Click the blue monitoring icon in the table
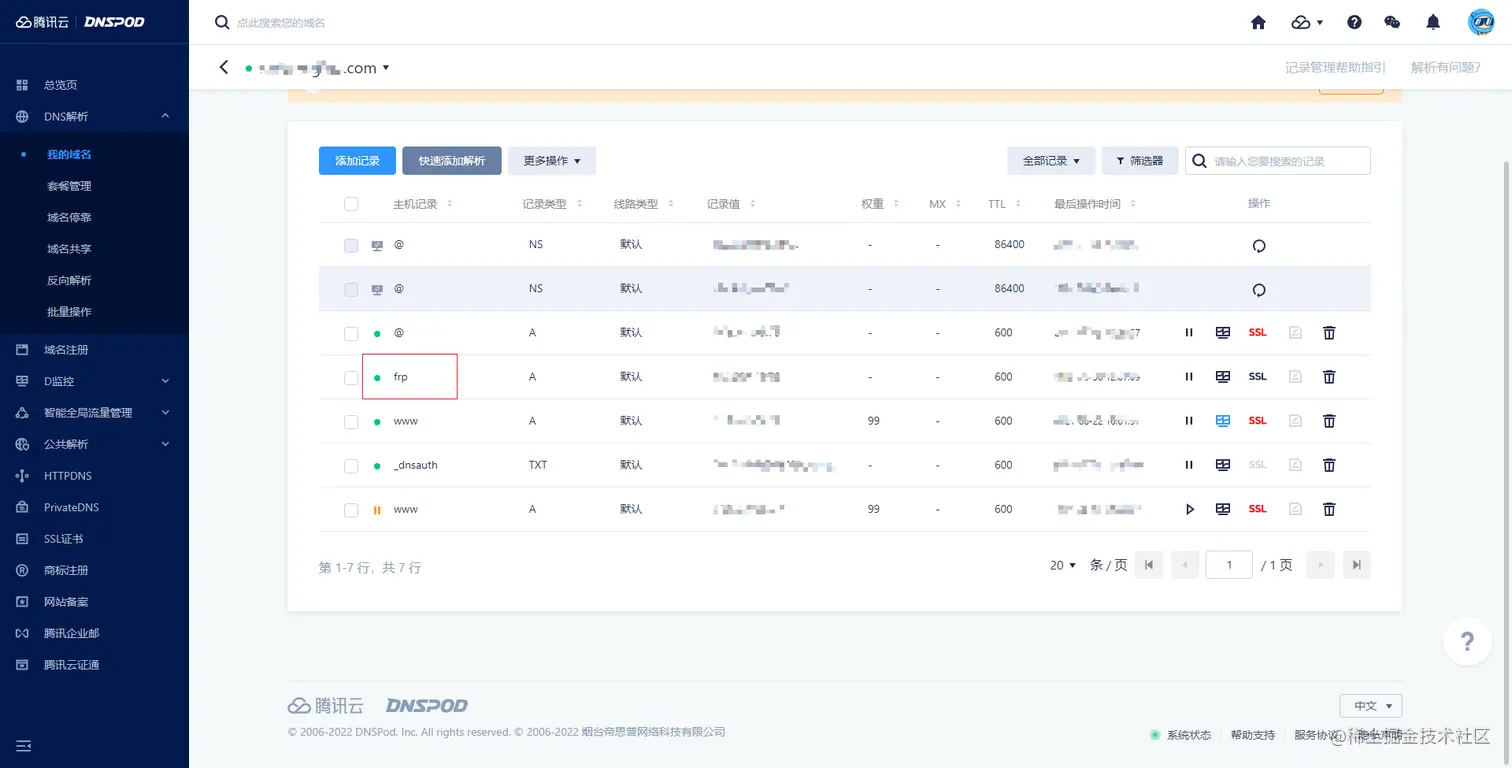The image size is (1512, 768). click(x=1222, y=421)
